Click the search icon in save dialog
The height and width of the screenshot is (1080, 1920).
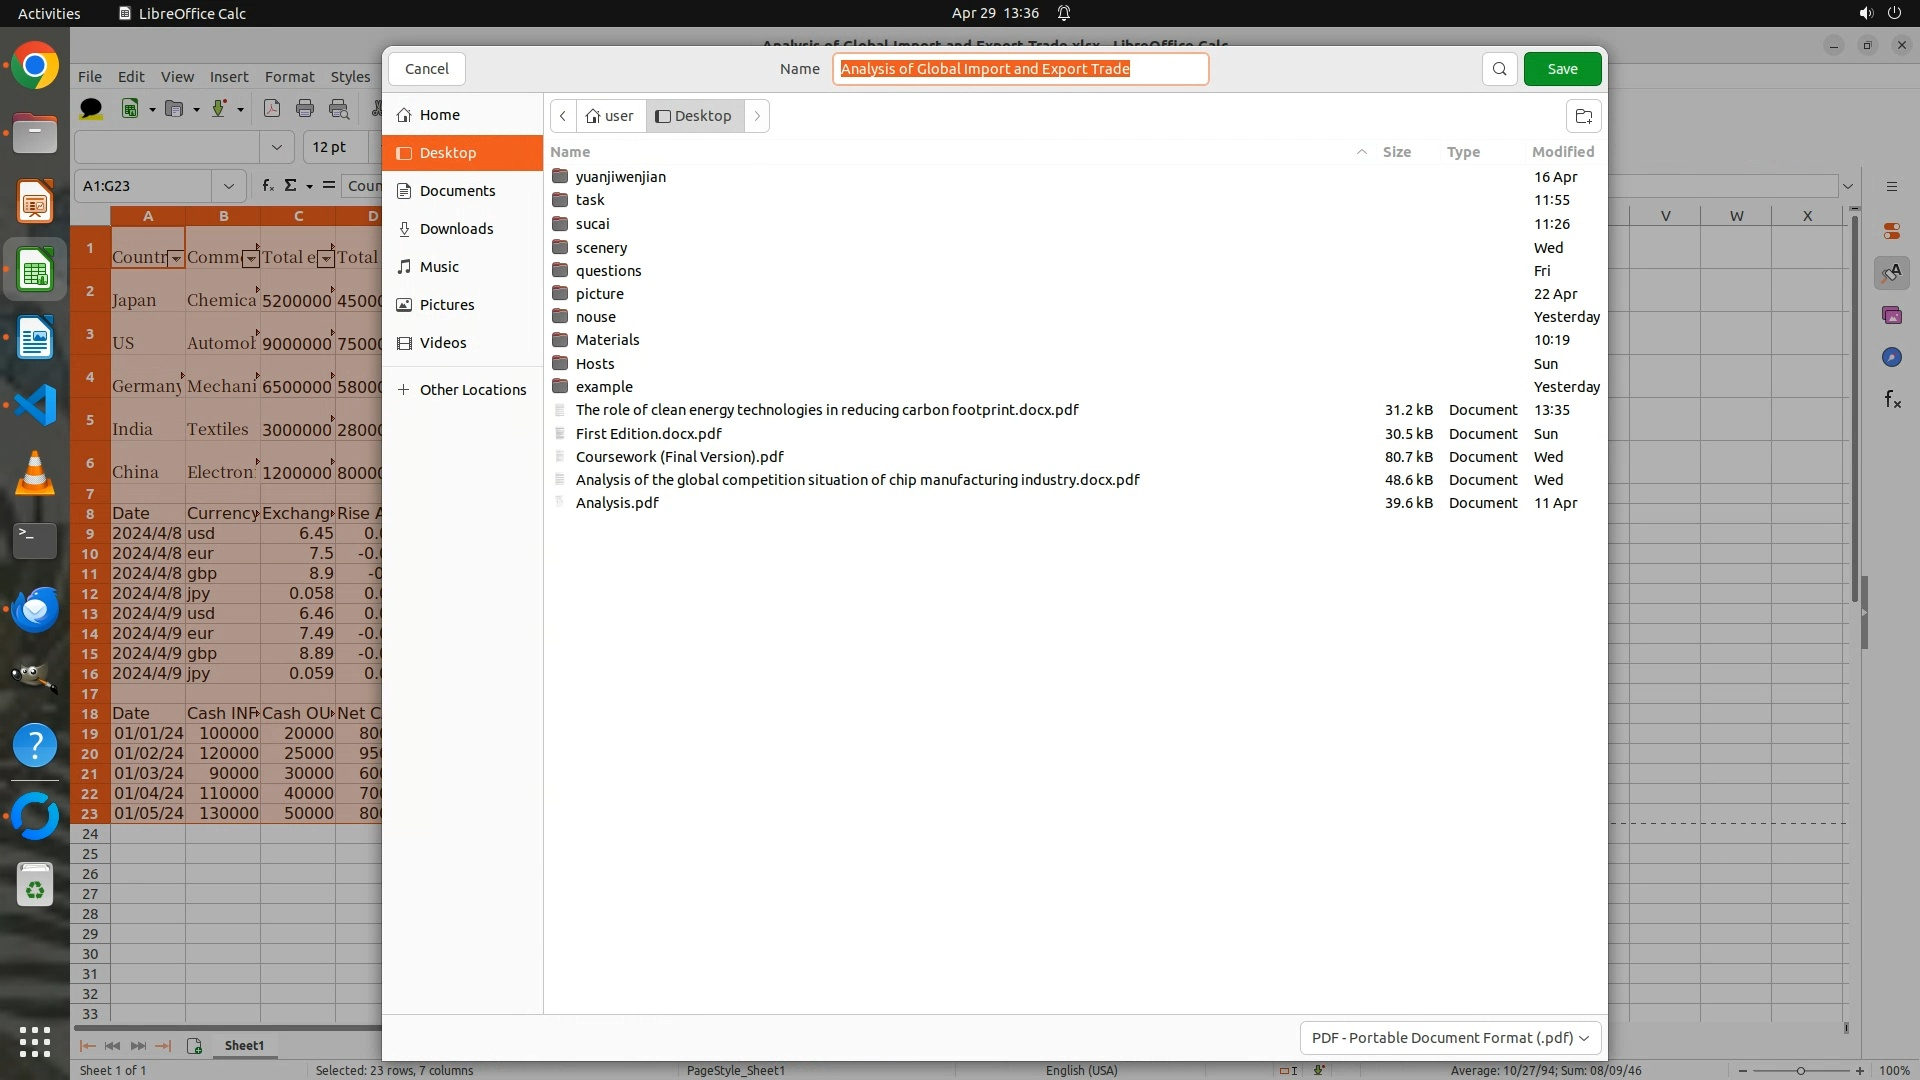tap(1499, 69)
